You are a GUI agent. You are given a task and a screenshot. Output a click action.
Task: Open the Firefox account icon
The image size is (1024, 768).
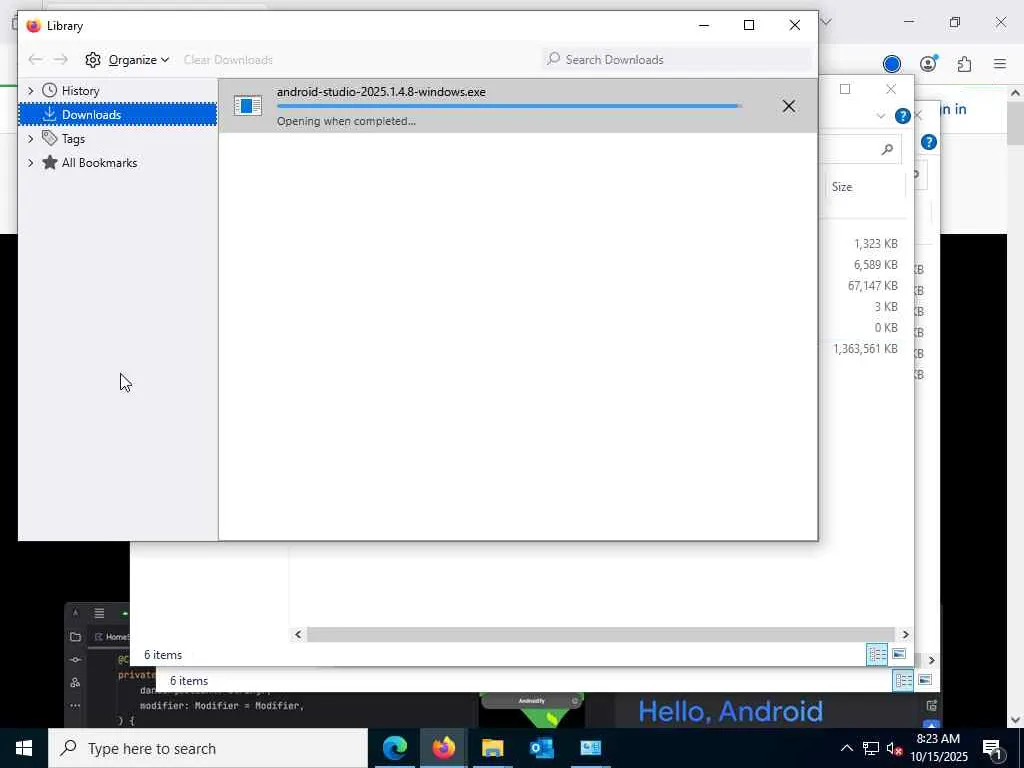(x=928, y=63)
